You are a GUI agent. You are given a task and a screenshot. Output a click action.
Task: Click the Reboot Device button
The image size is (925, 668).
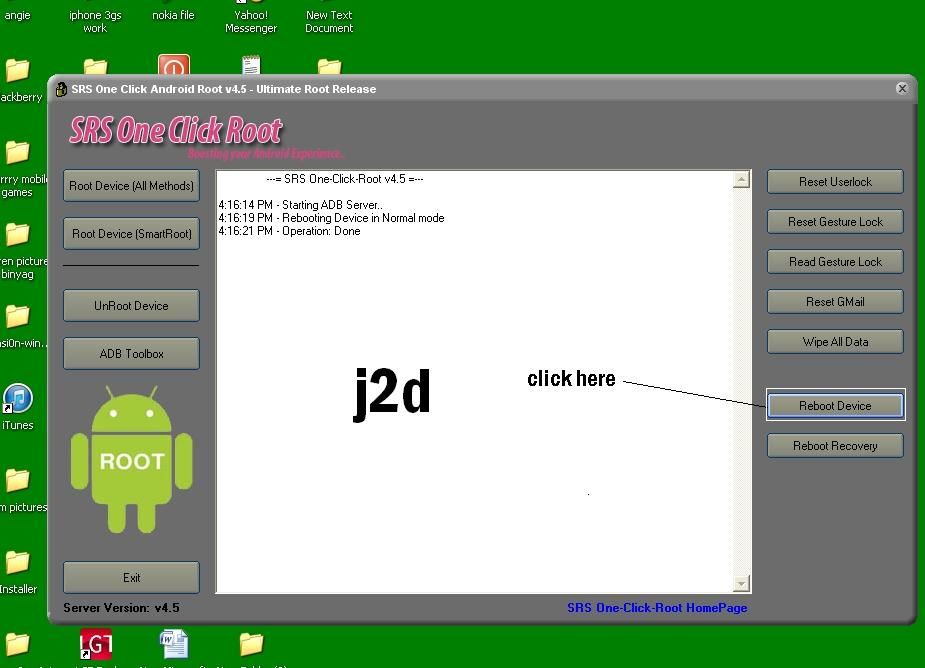click(x=835, y=406)
